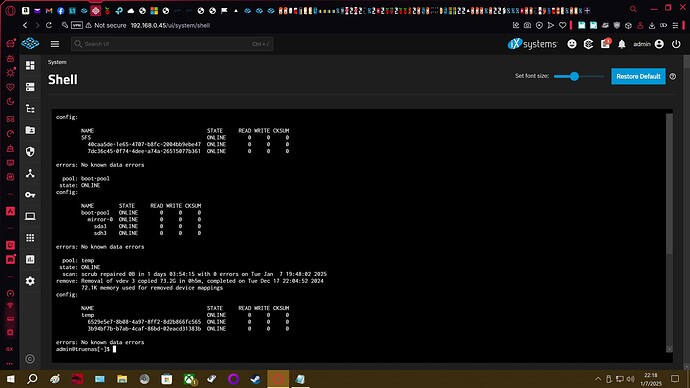The width and height of the screenshot is (690, 388).
Task: Click the TrueNAS logo in the top bar
Action: (30, 44)
